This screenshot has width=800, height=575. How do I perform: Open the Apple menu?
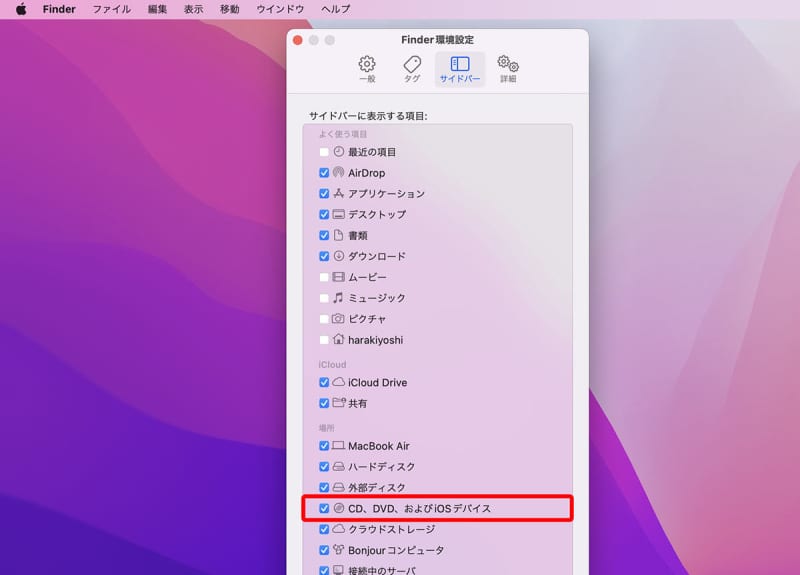click(x=21, y=9)
